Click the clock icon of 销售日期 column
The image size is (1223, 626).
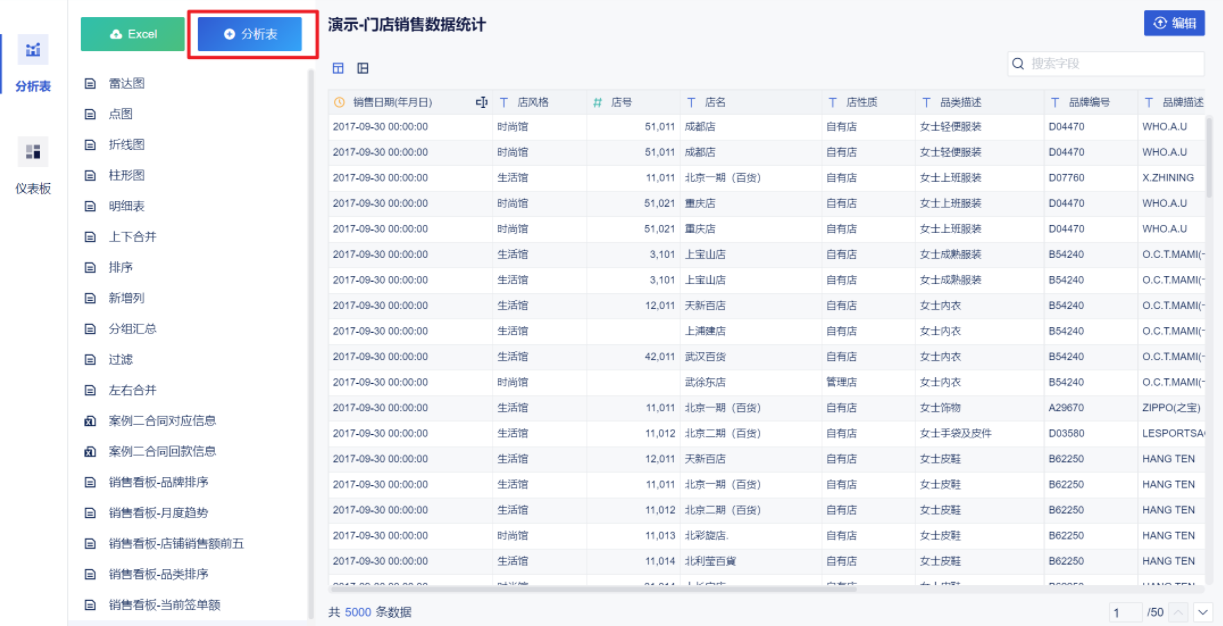339,102
